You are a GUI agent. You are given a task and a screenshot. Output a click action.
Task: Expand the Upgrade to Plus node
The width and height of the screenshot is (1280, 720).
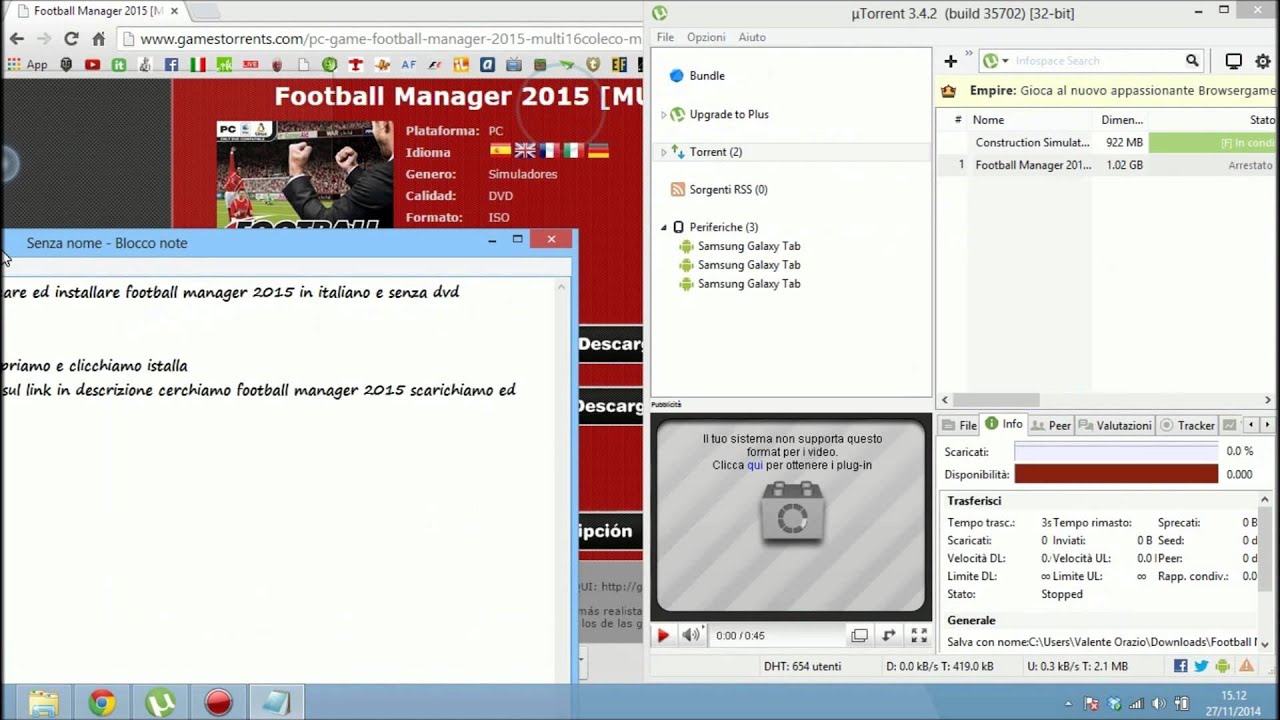pyautogui.click(x=663, y=115)
